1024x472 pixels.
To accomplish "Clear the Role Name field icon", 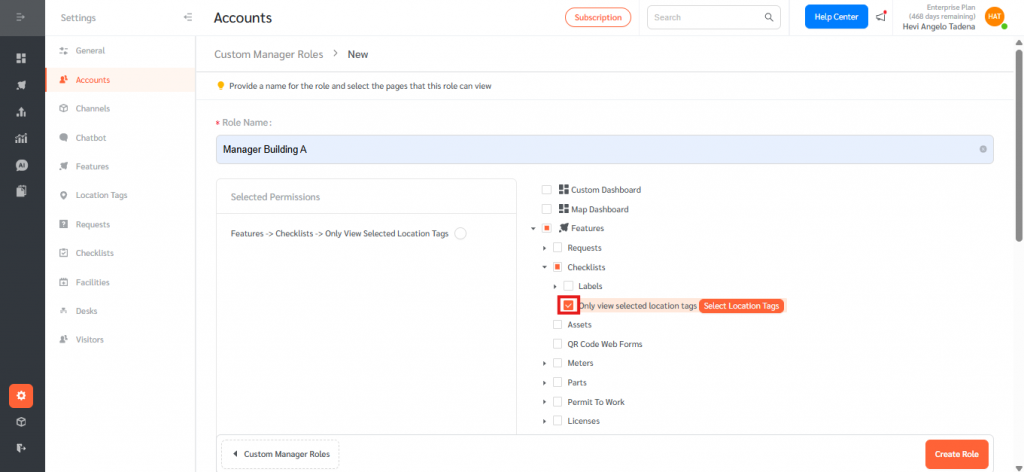I will [x=983, y=149].
